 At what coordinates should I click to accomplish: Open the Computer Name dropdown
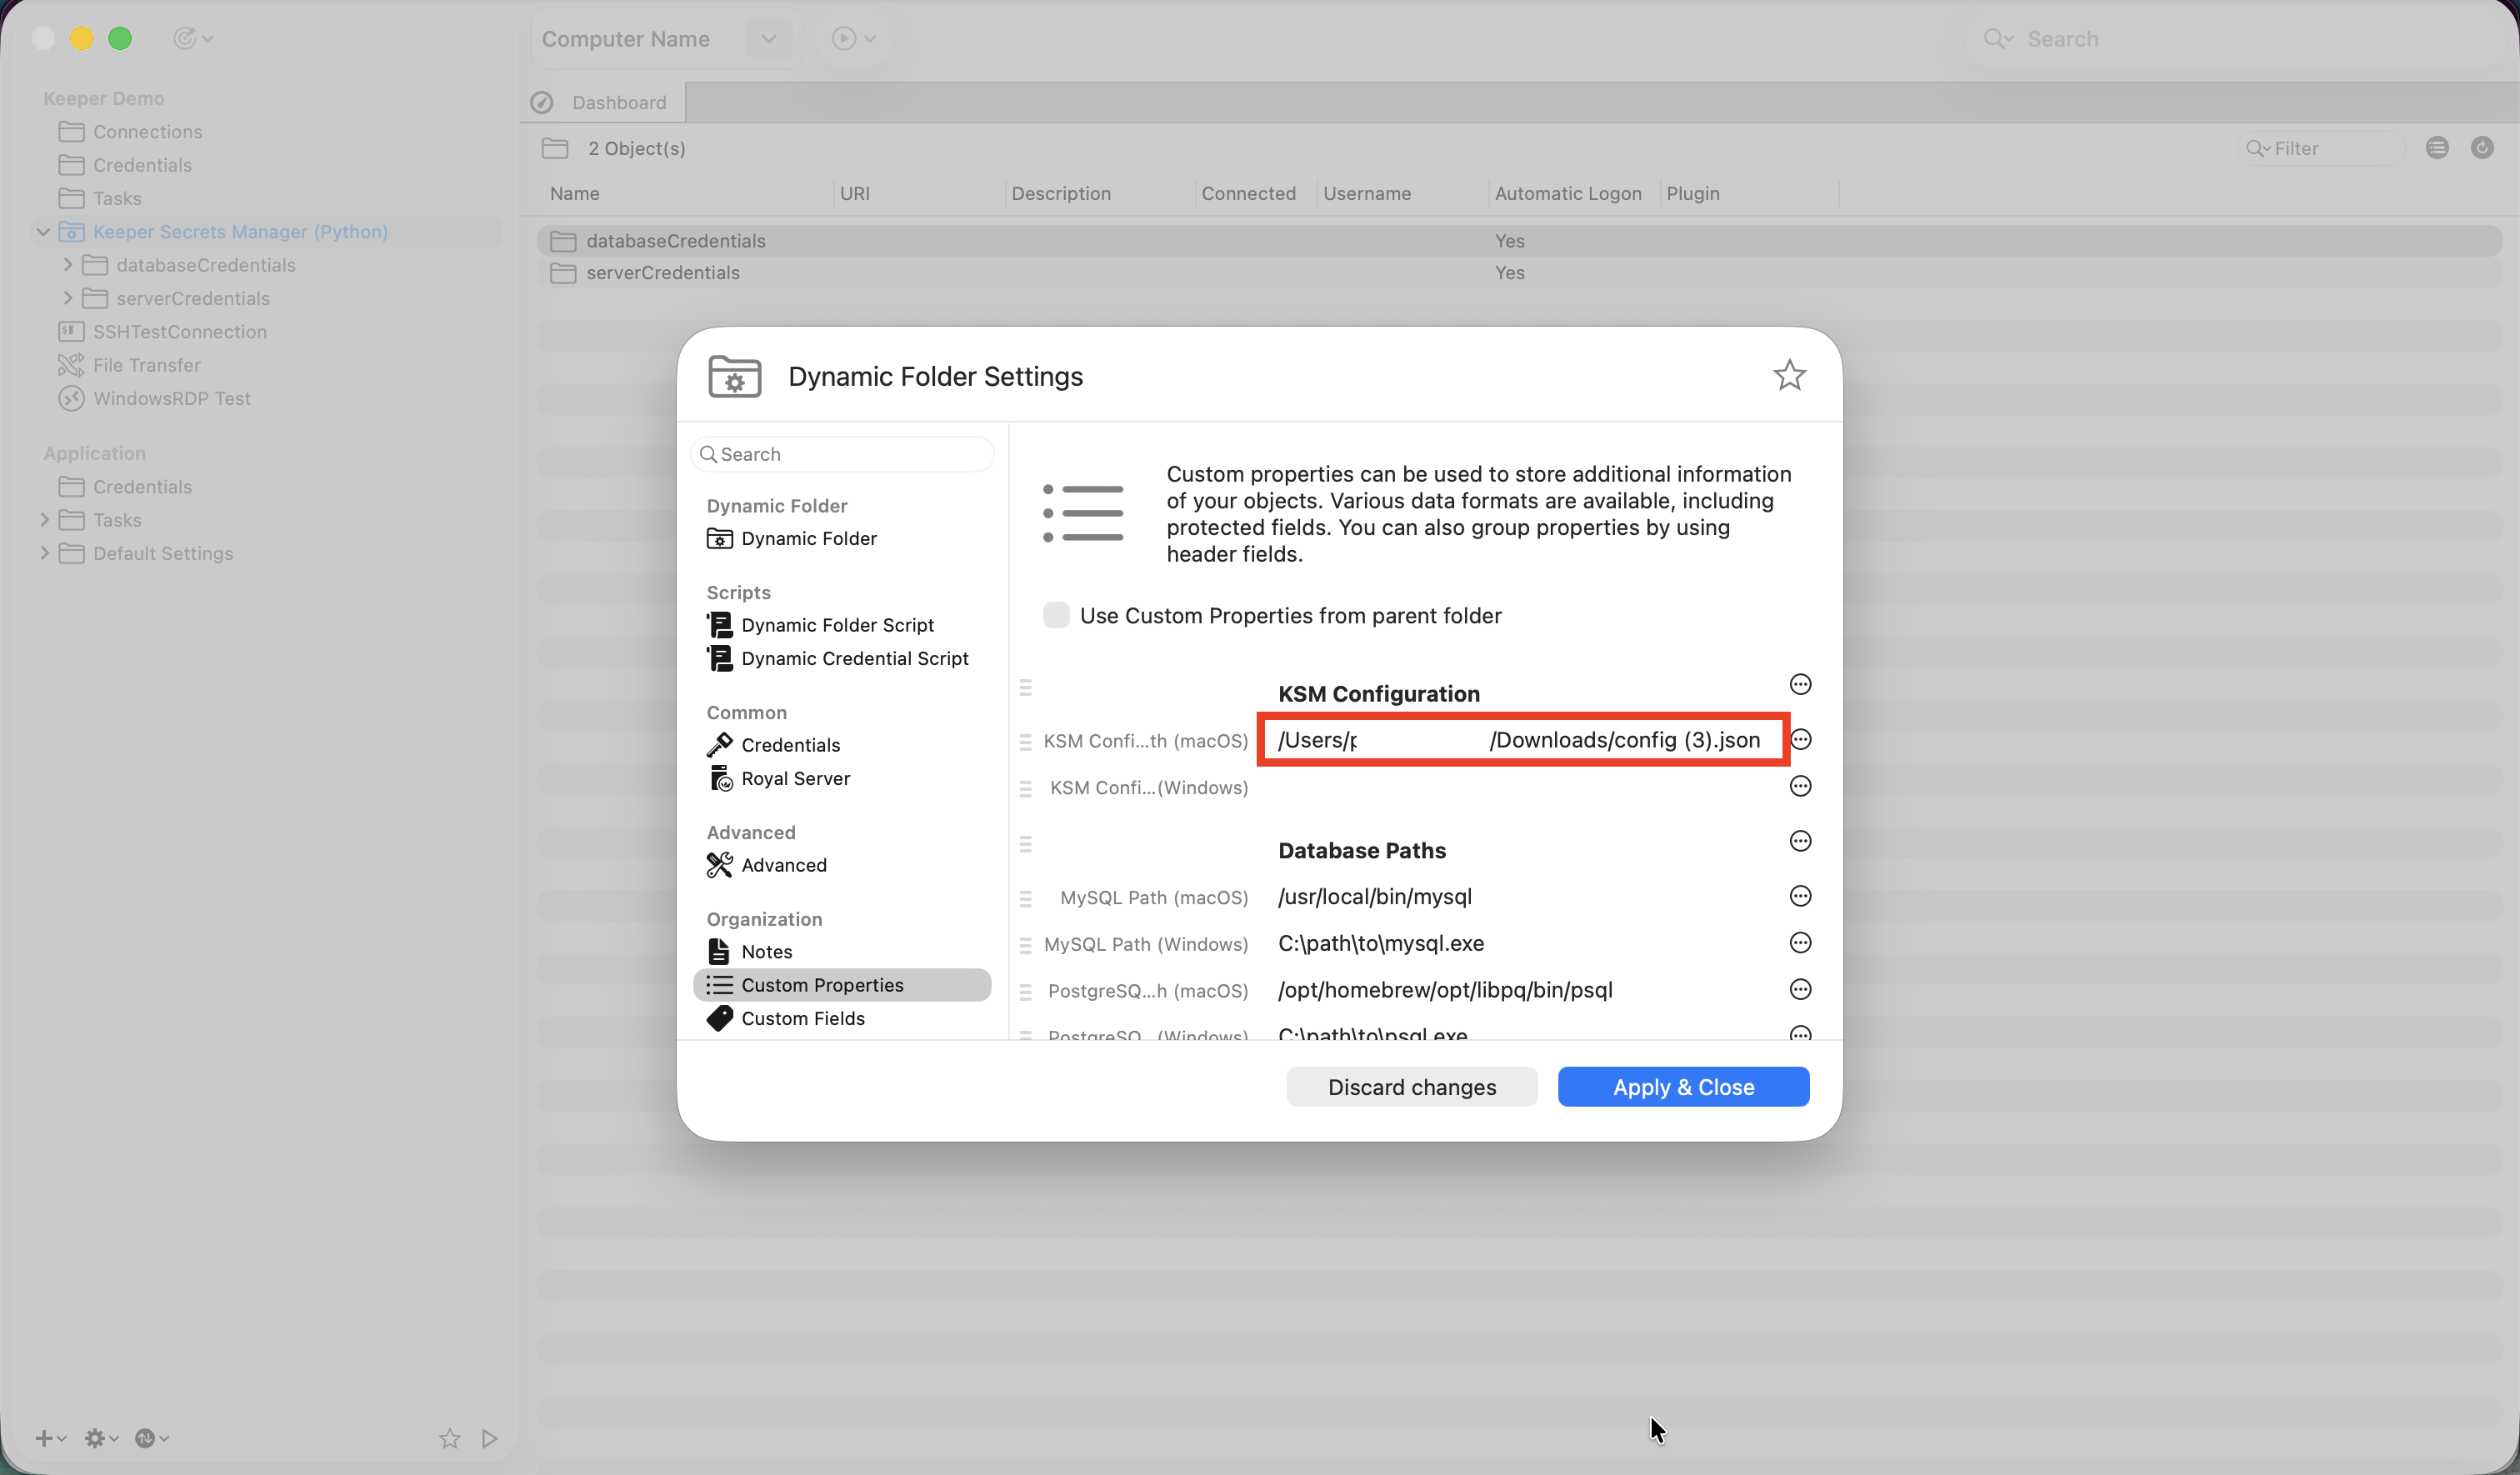pyautogui.click(x=768, y=39)
